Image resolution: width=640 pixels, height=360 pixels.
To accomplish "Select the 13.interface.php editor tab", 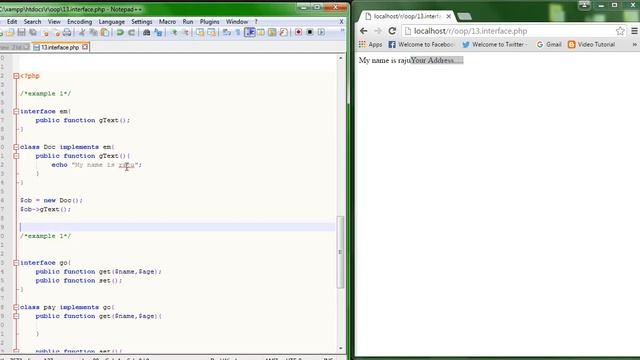I will point(60,47).
